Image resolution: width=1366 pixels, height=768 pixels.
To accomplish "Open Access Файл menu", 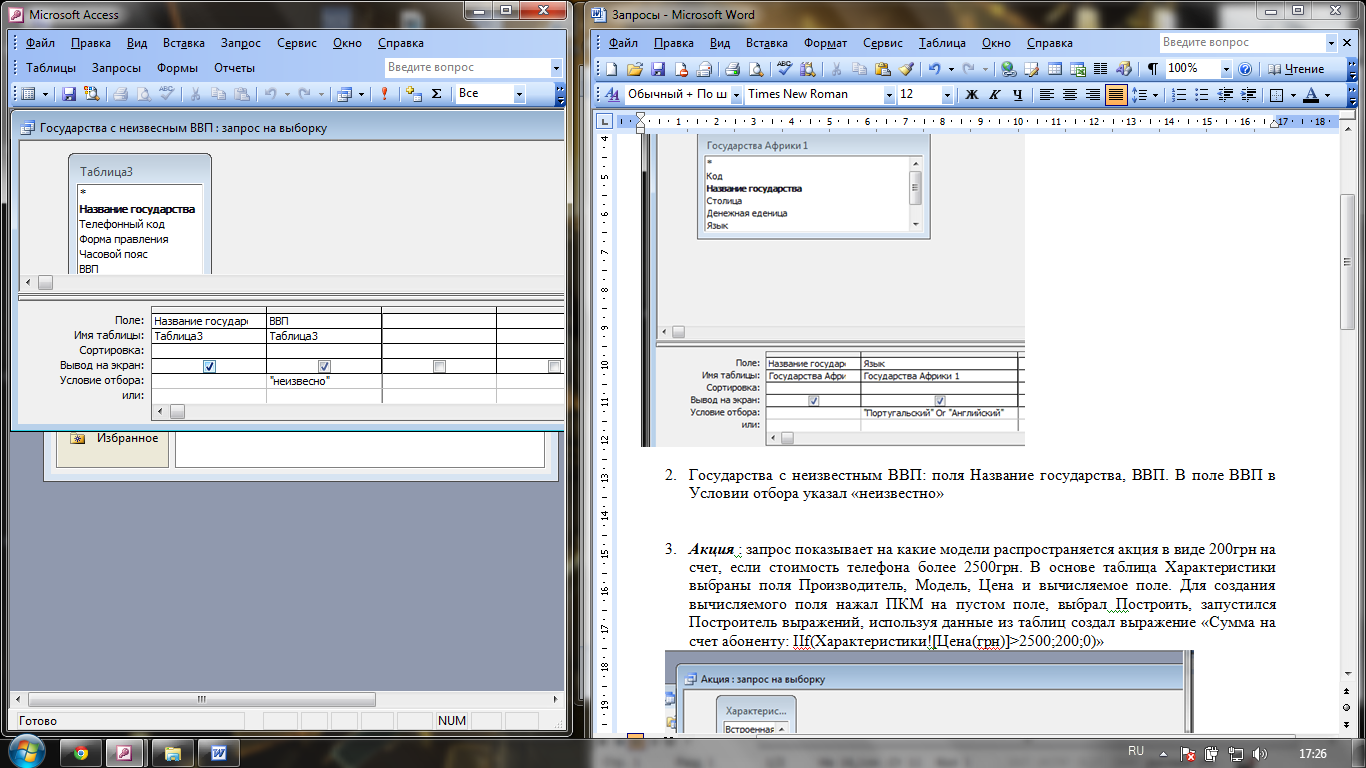I will click(41, 43).
